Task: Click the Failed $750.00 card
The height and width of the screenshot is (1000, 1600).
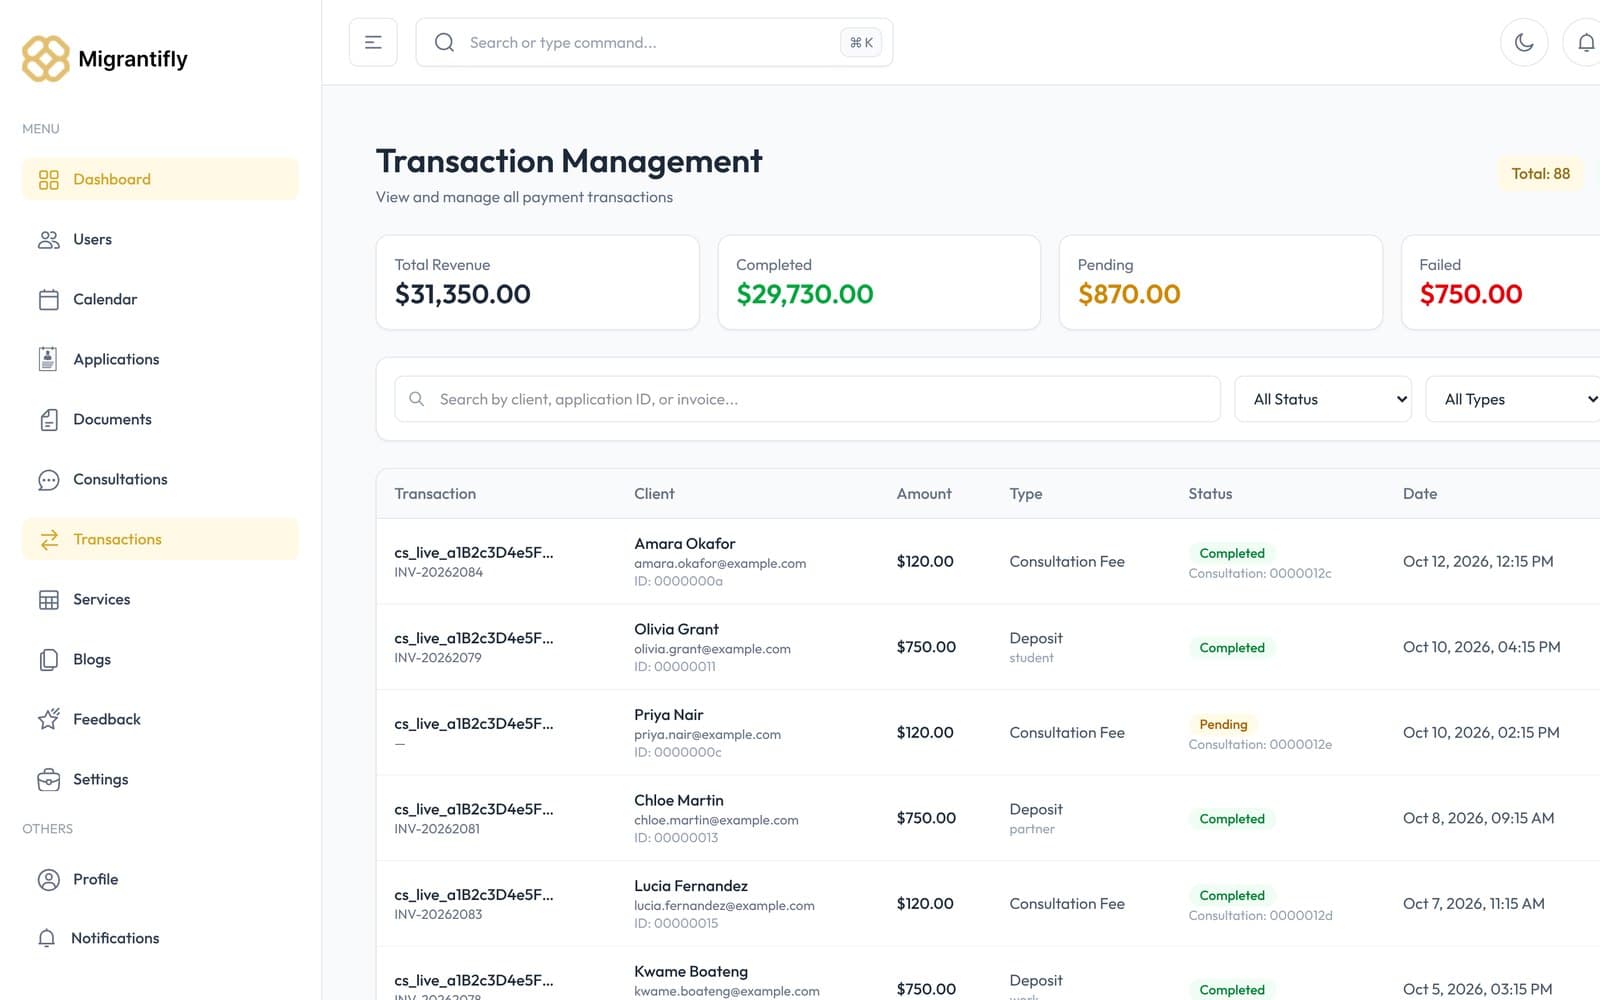Action: click(1501, 282)
